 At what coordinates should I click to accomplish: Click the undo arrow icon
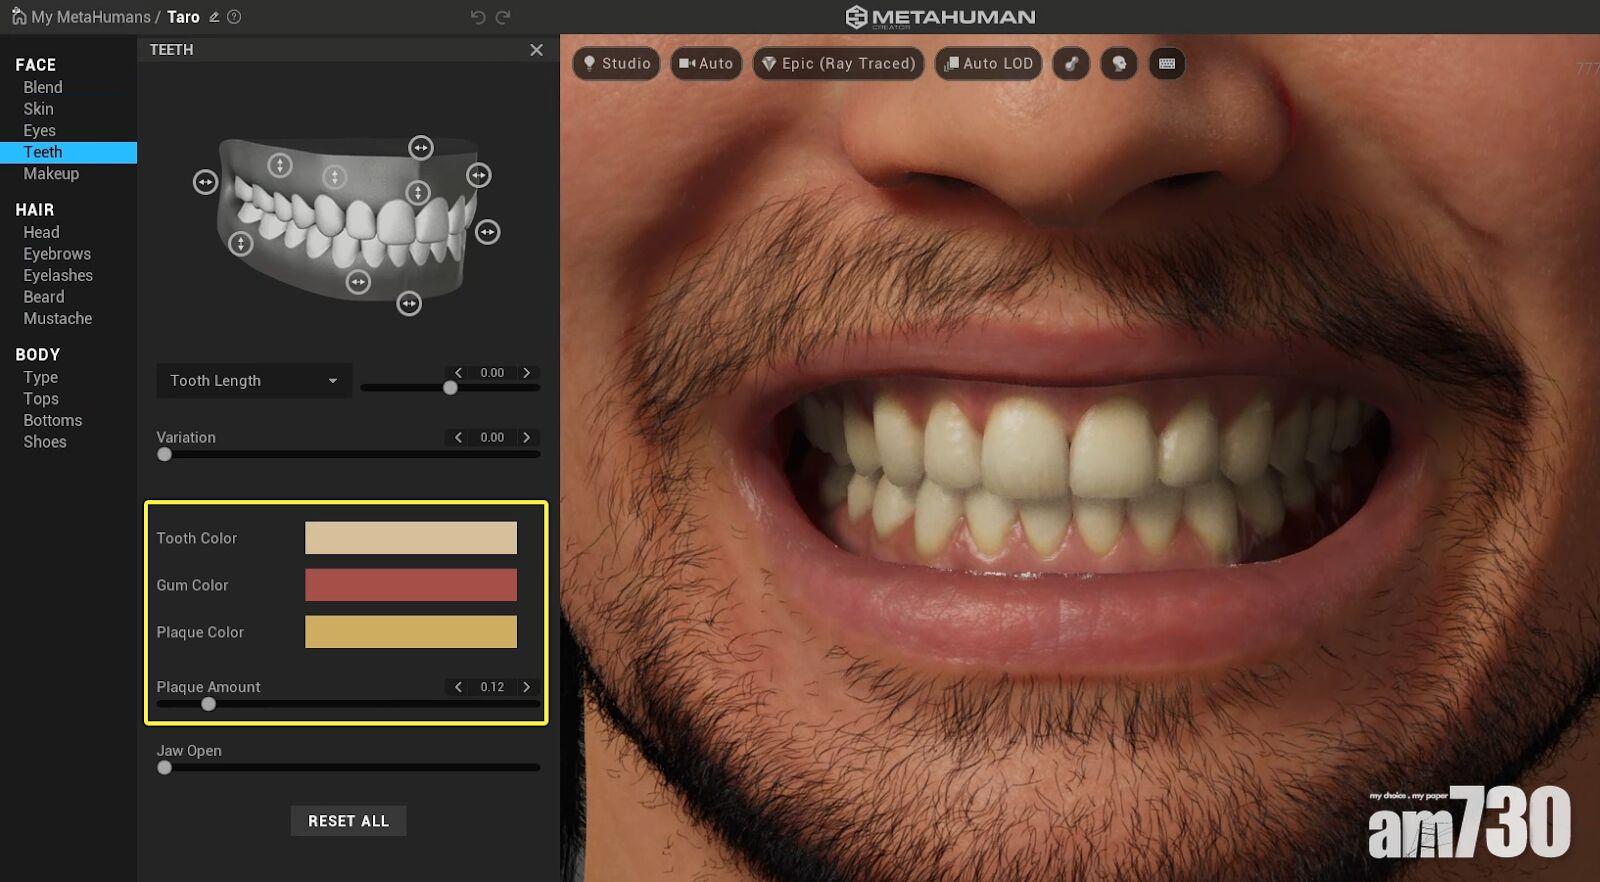point(478,17)
